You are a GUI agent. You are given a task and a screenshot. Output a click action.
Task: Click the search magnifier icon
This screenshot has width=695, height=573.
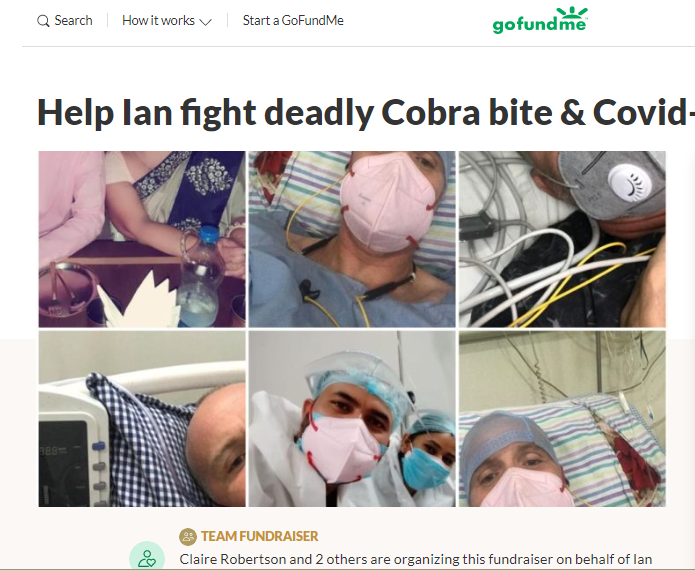43,21
